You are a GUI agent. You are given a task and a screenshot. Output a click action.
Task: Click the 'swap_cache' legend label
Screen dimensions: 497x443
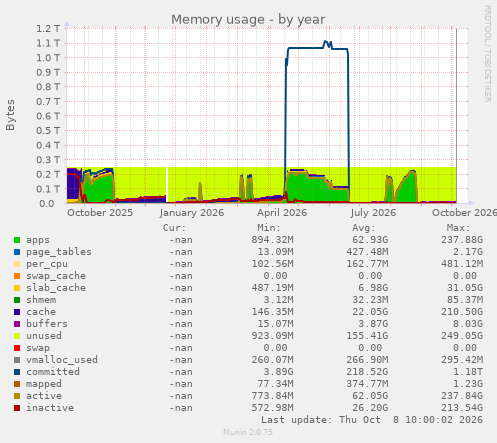tap(56, 276)
